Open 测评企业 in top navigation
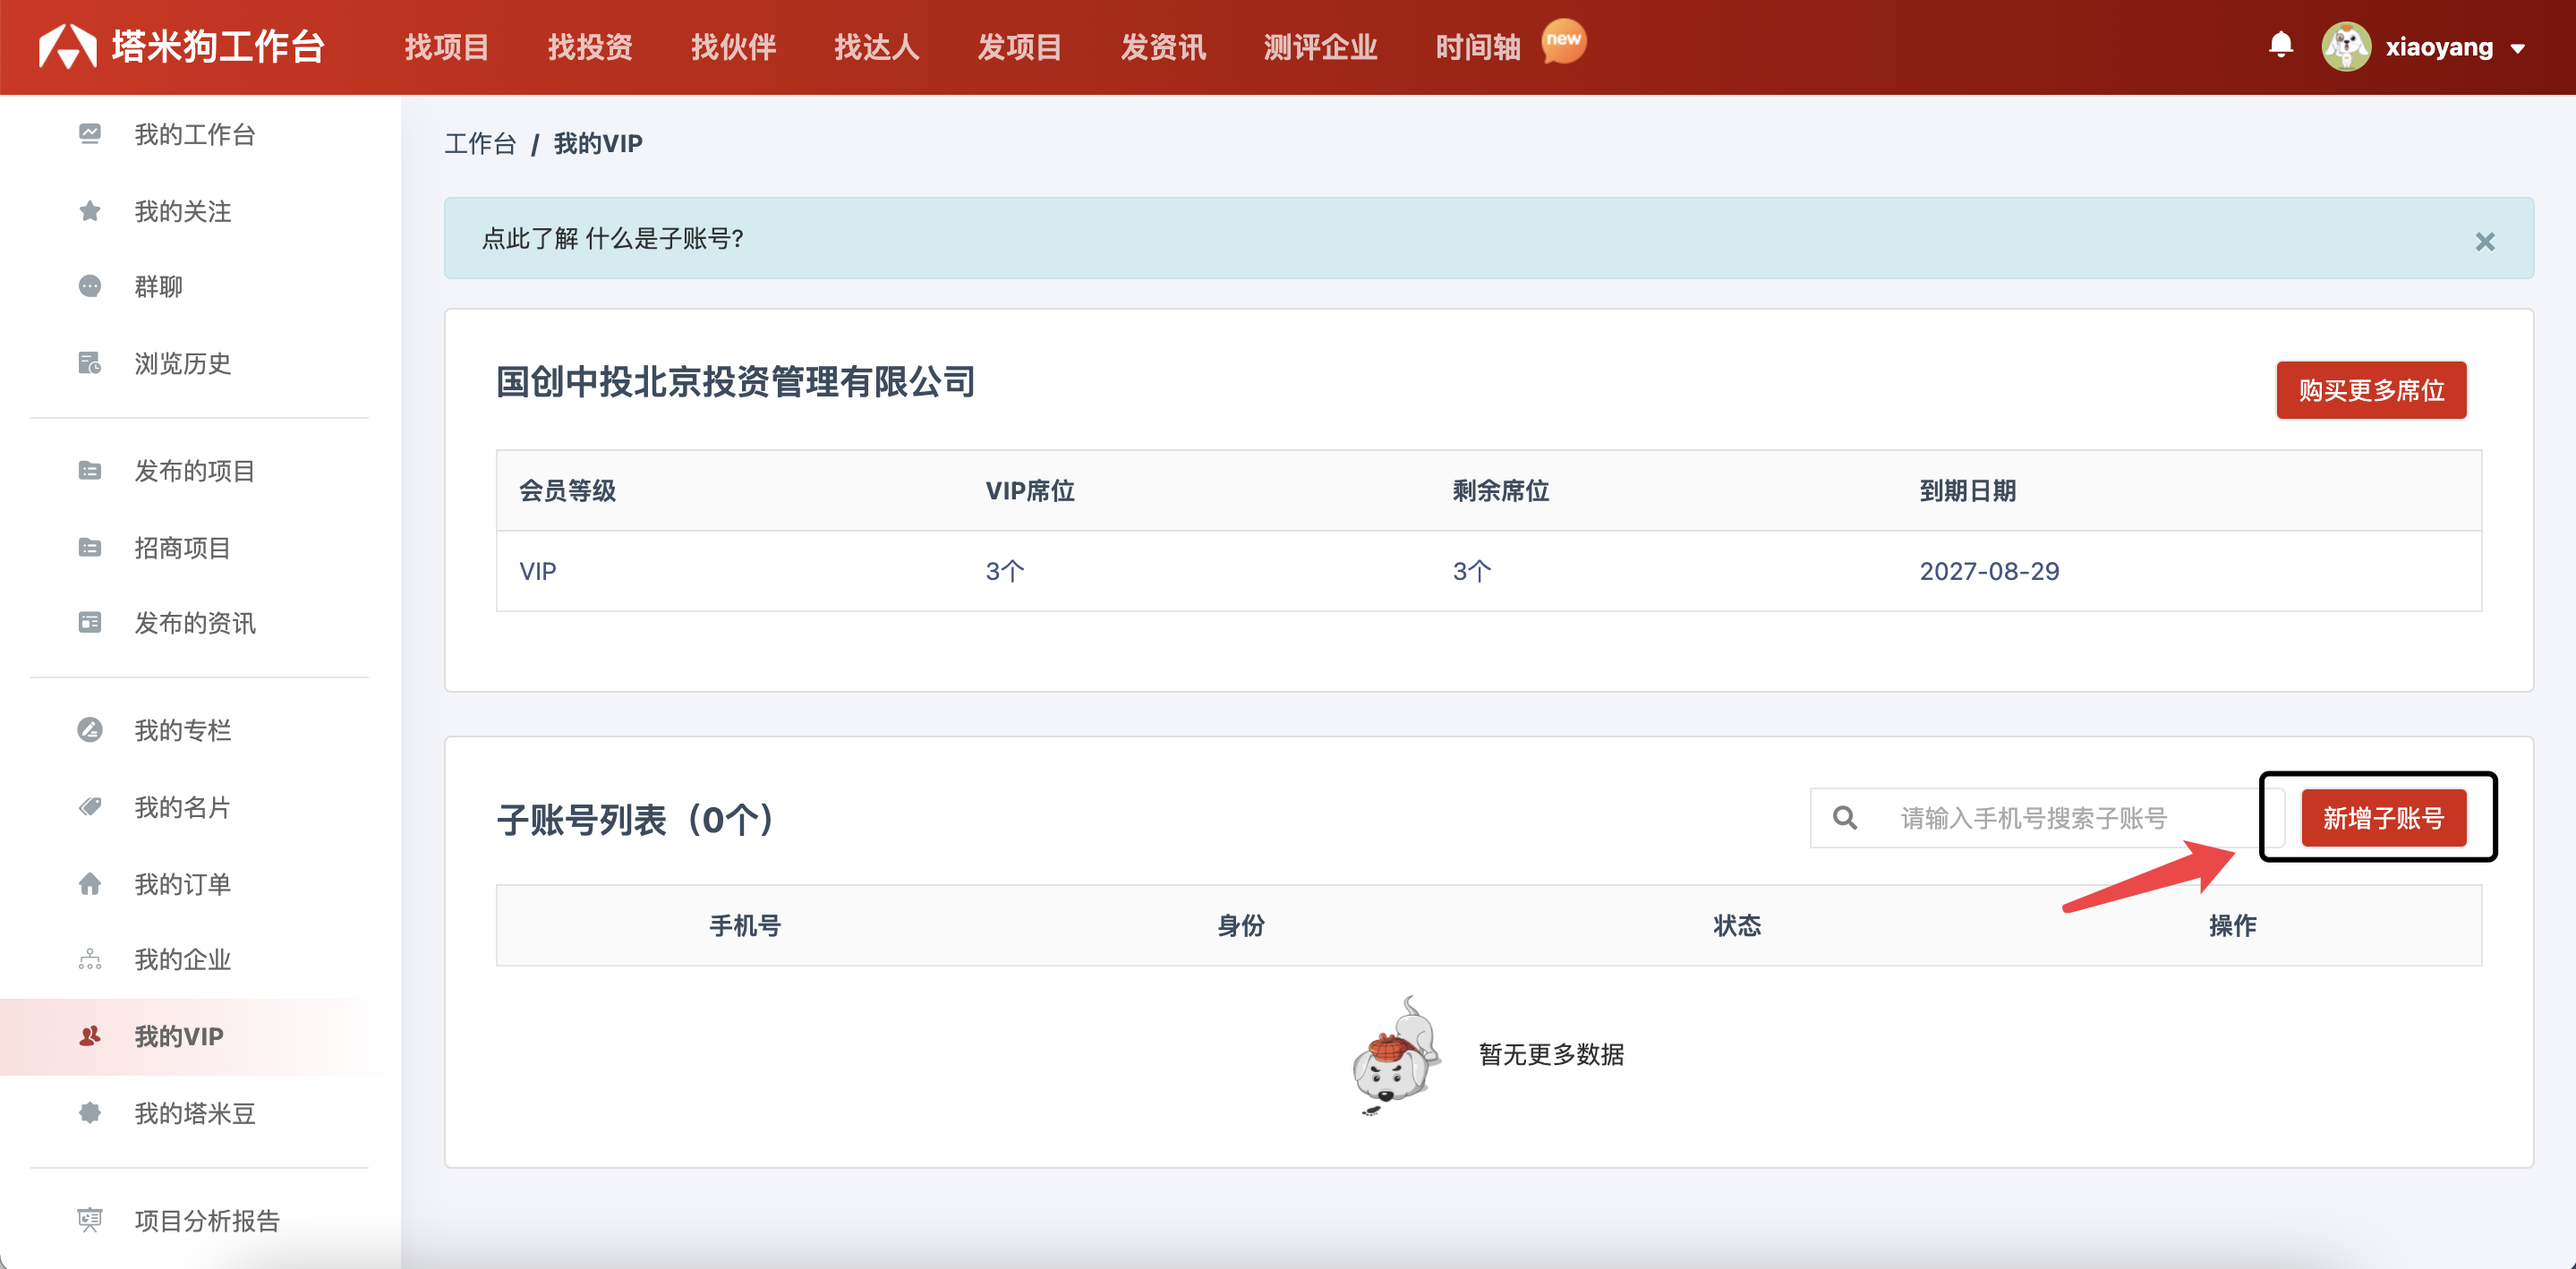This screenshot has width=2576, height=1269. coord(1320,46)
